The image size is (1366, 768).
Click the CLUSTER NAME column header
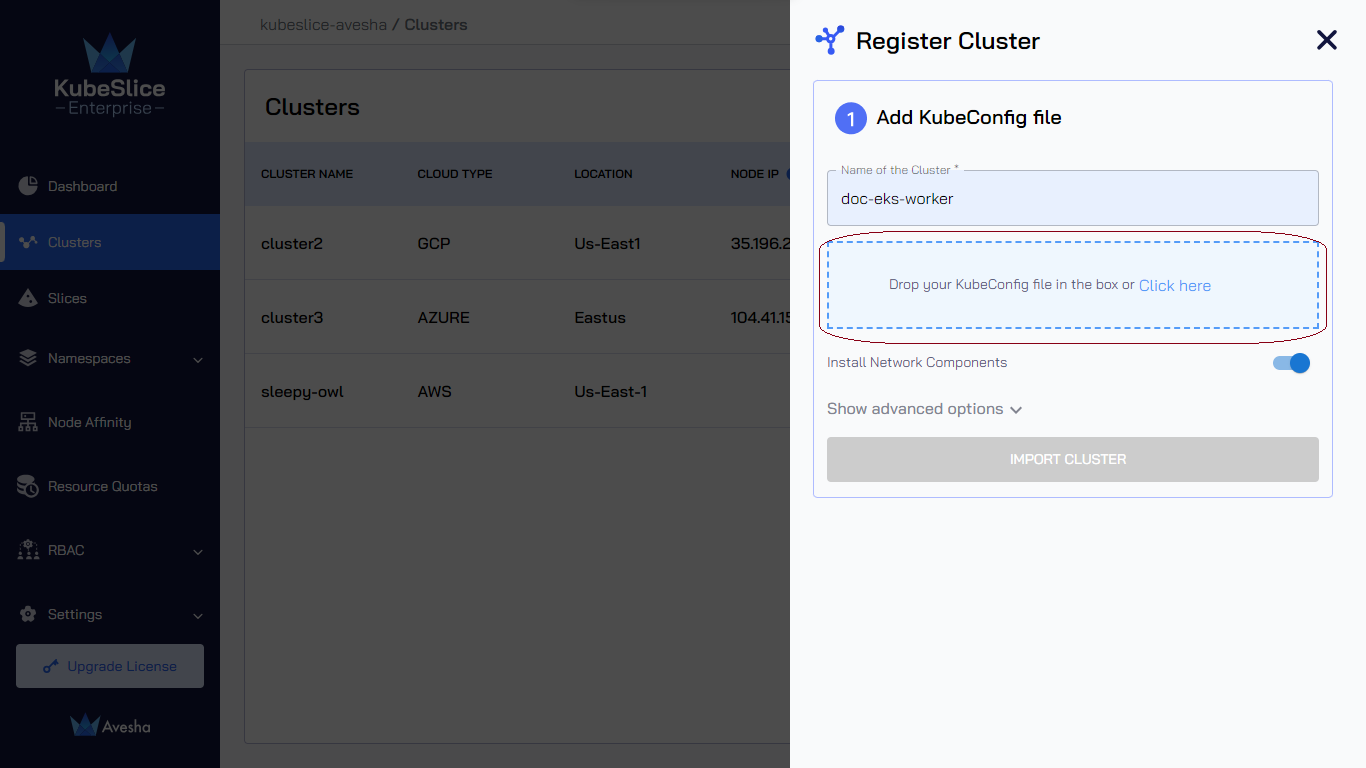tap(307, 174)
